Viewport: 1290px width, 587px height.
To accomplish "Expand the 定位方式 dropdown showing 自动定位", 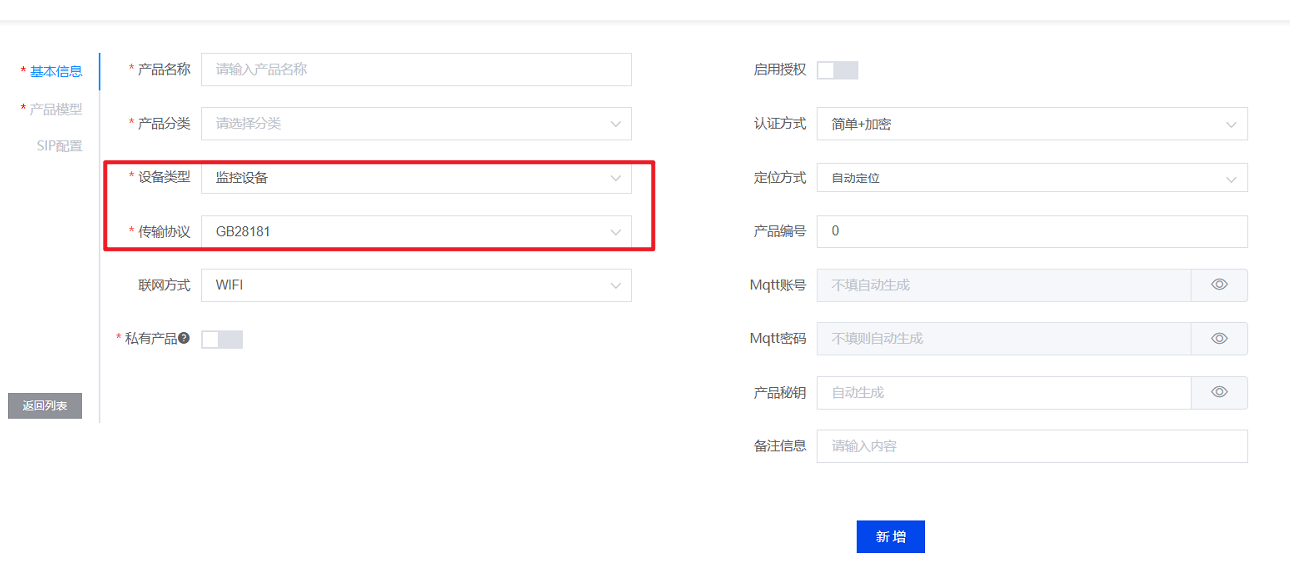I will click(x=1031, y=178).
